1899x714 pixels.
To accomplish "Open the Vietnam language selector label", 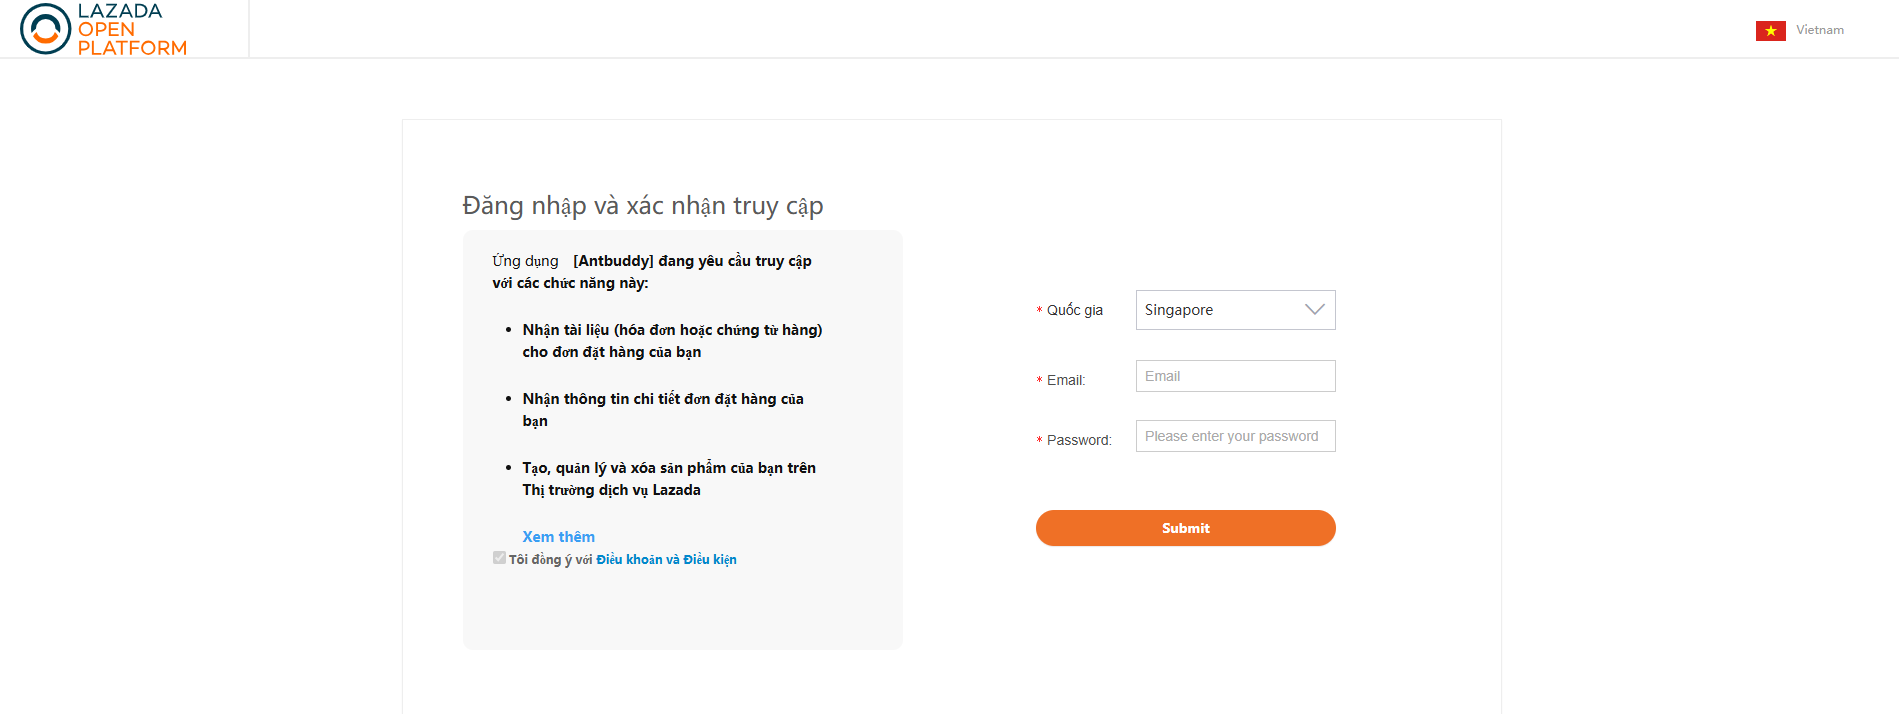I will [x=1819, y=30].
